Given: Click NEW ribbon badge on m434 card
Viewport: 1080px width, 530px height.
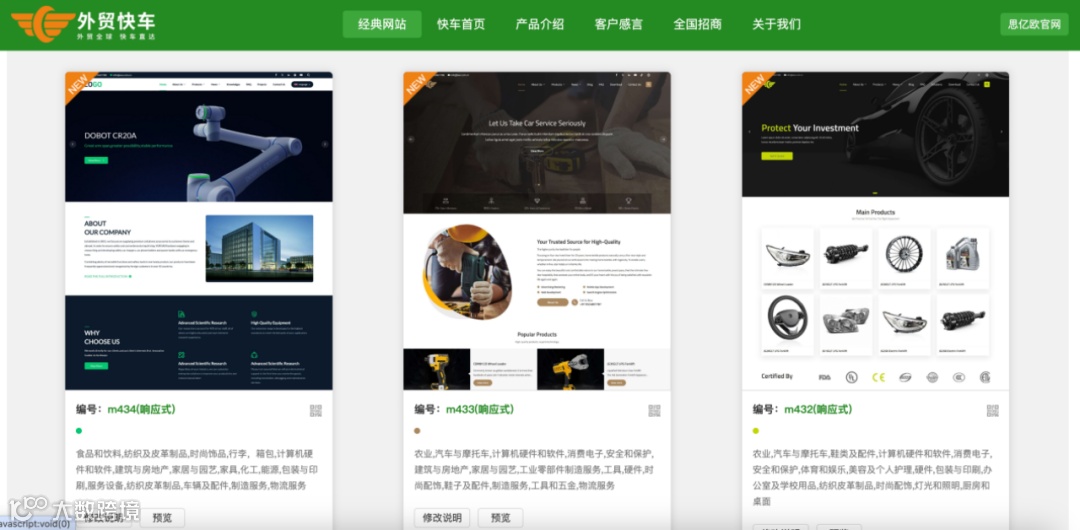Looking at the screenshot, I should 79,85.
